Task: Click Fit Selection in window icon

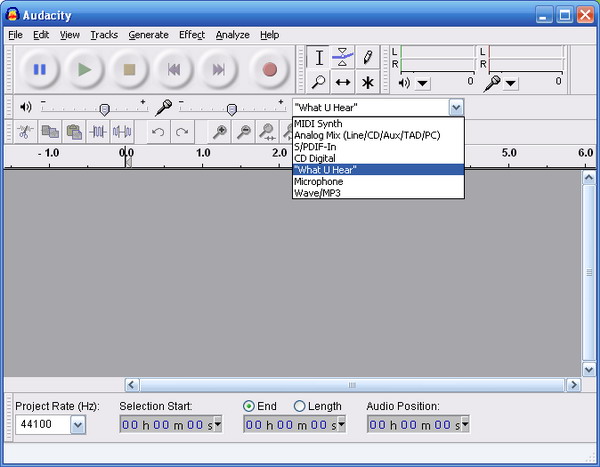Action: coord(267,132)
